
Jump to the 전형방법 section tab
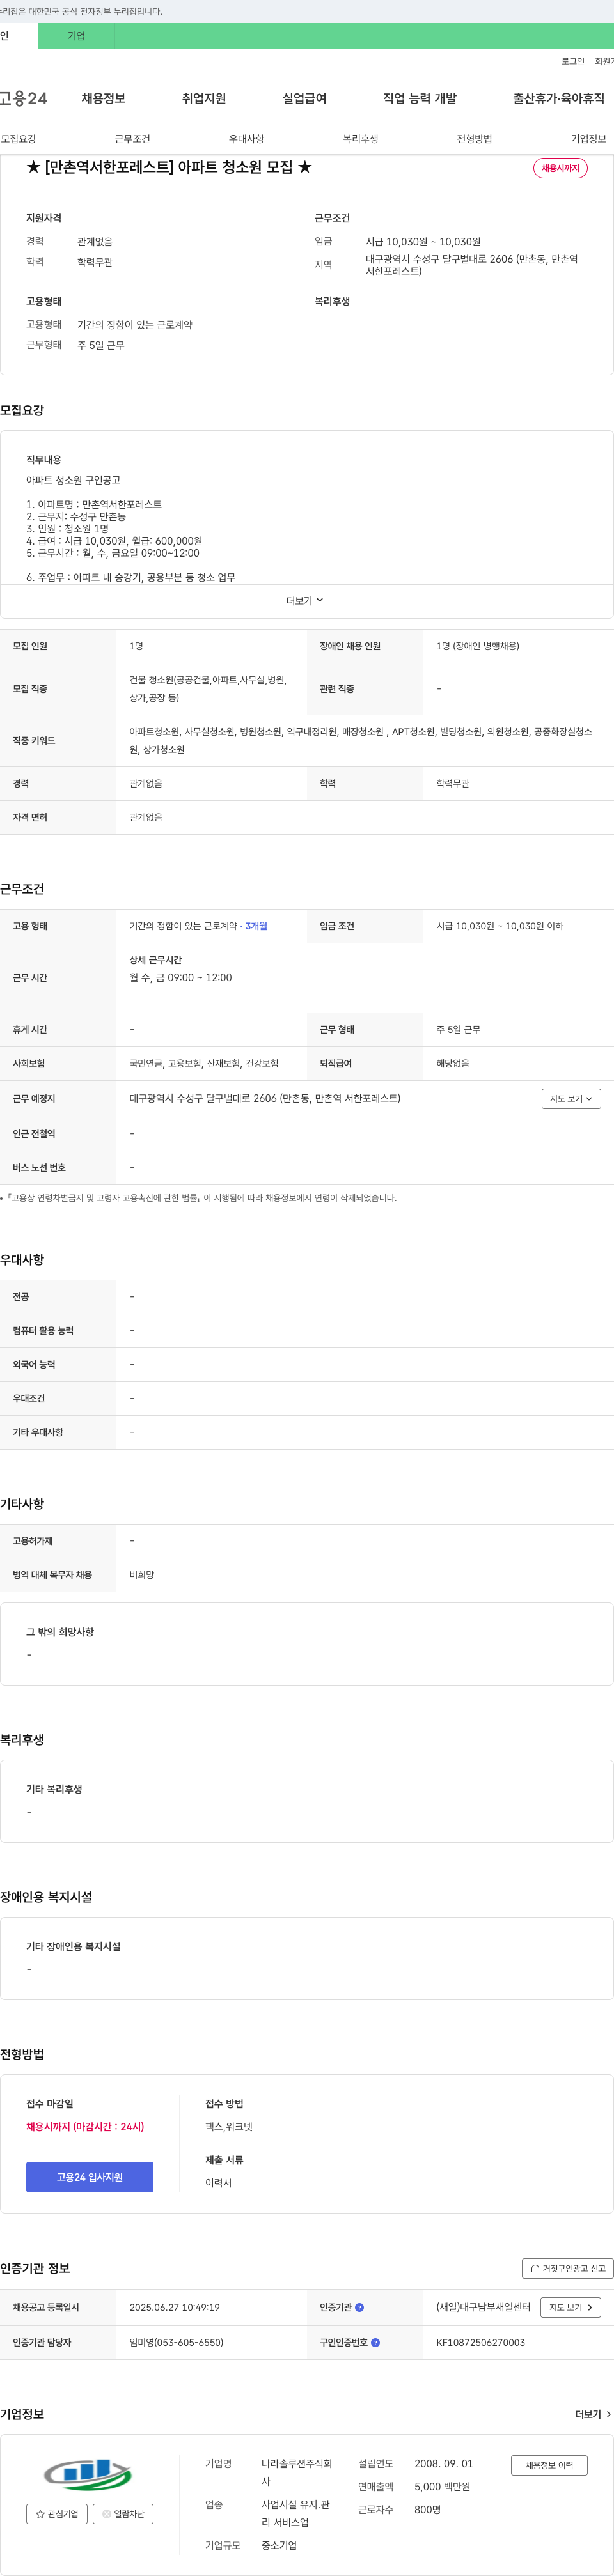tap(474, 139)
